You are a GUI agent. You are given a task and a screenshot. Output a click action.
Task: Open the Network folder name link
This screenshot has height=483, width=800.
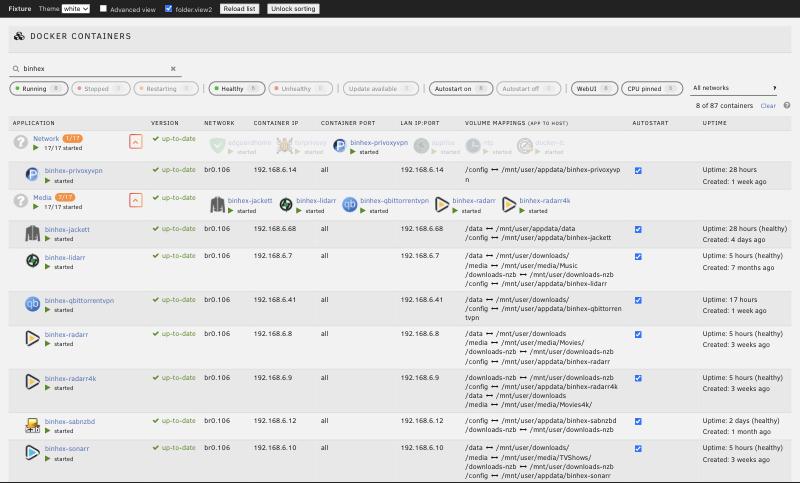tap(46, 138)
